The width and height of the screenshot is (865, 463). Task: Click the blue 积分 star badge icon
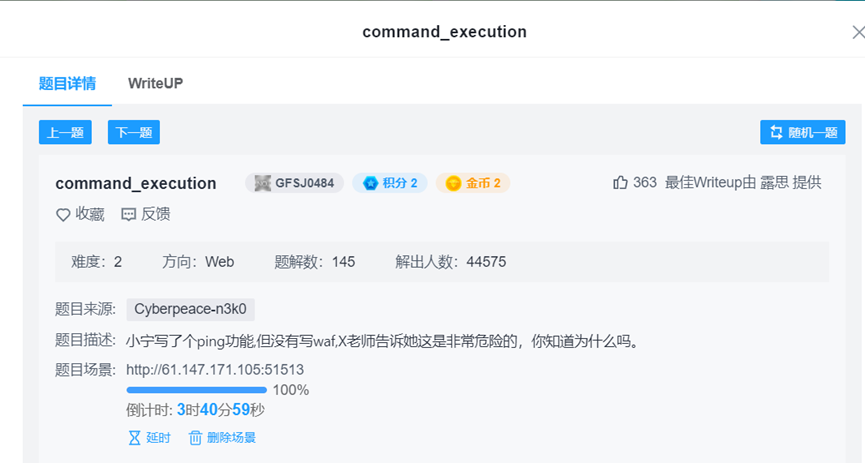pos(371,183)
